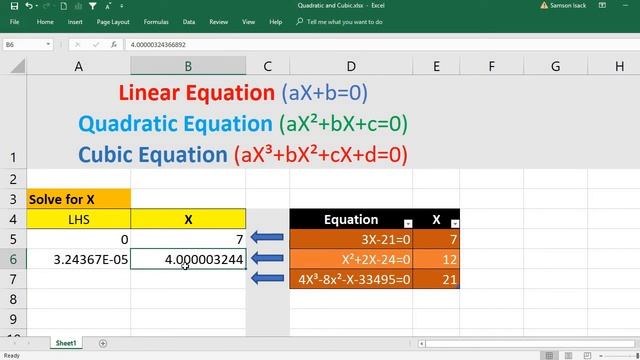The width and height of the screenshot is (640, 360).
Task: Open the Review tab
Action: tap(218, 22)
